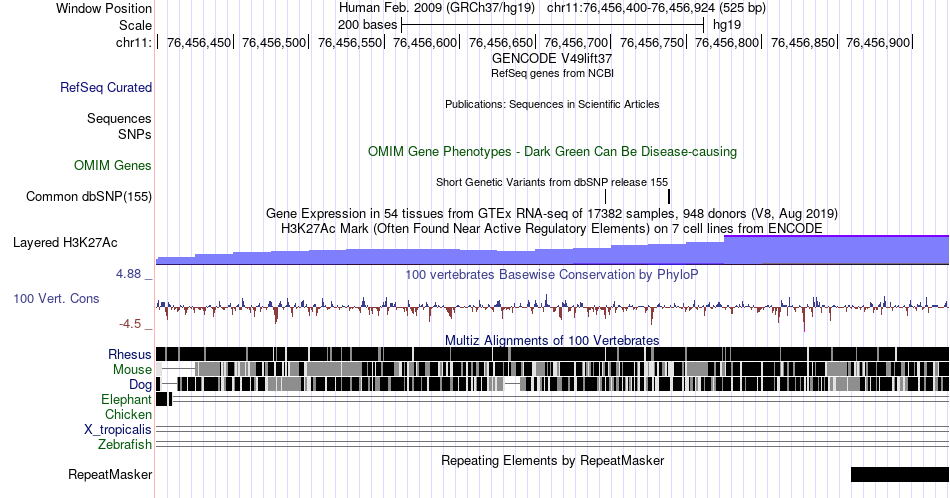Click the SNPs track label
The width and height of the screenshot is (950, 498).
pyautogui.click(x=135, y=134)
